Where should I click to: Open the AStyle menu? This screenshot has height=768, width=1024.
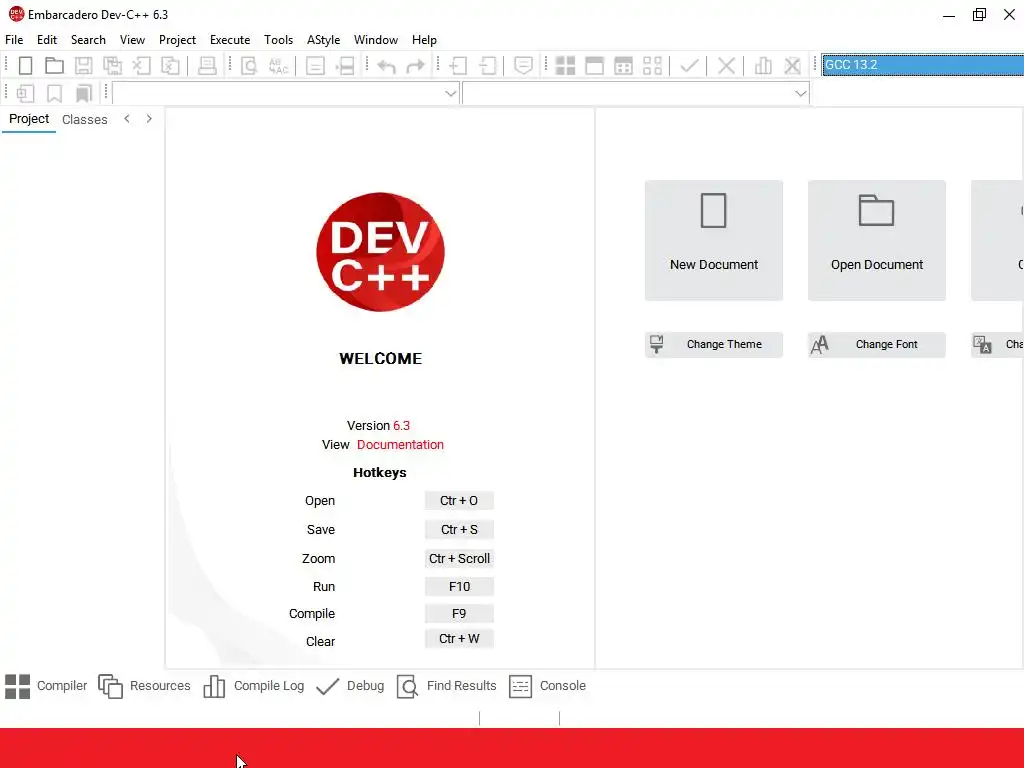tap(323, 40)
